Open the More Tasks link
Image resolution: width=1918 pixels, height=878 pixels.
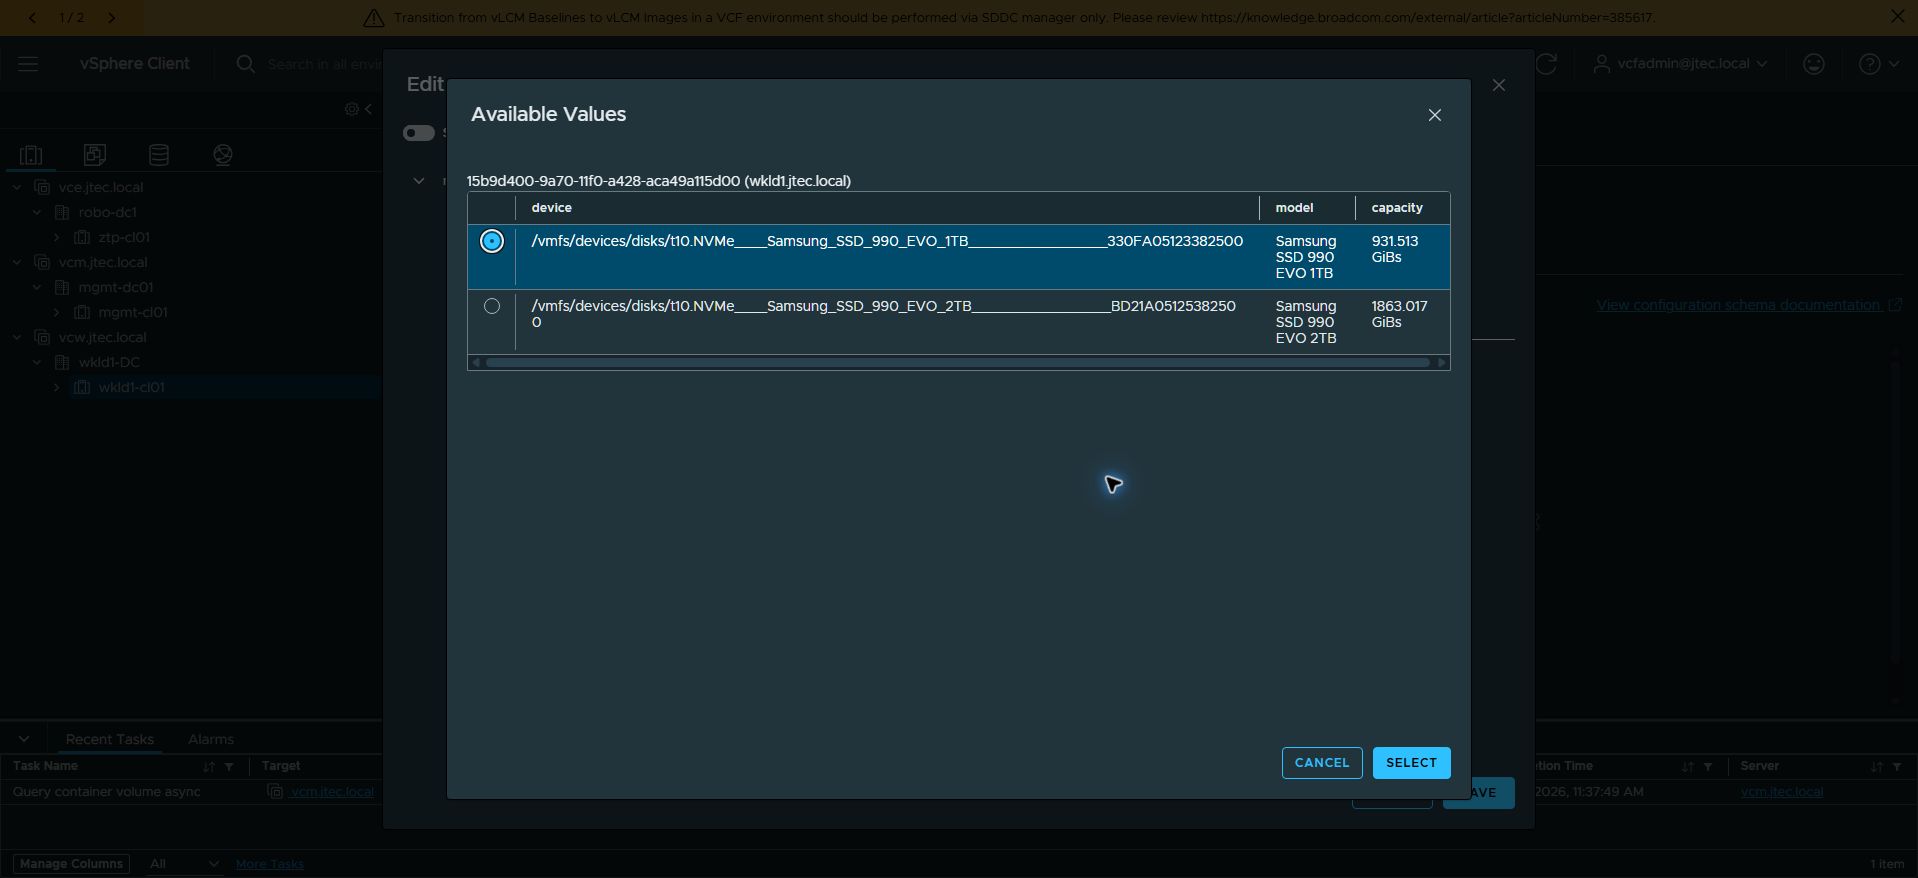(270, 864)
